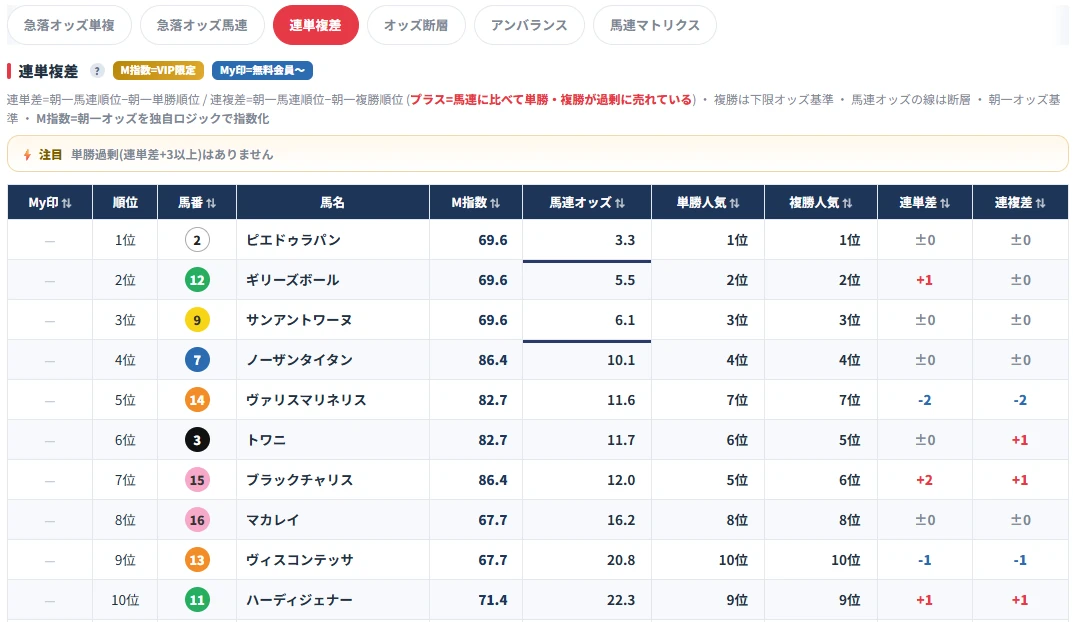Viewport: 1073px width, 622px height.
Task: Click horse number 9 yellow badge
Action: coord(197,320)
